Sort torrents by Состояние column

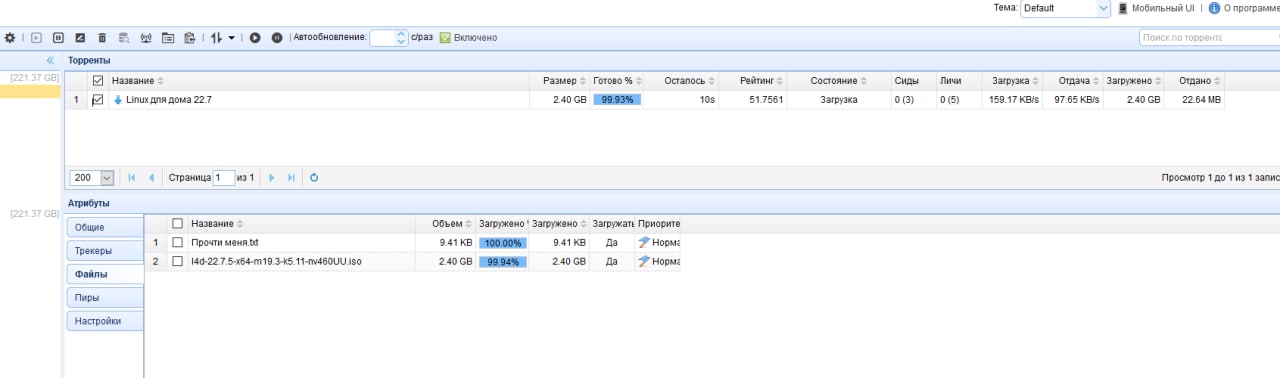838,80
